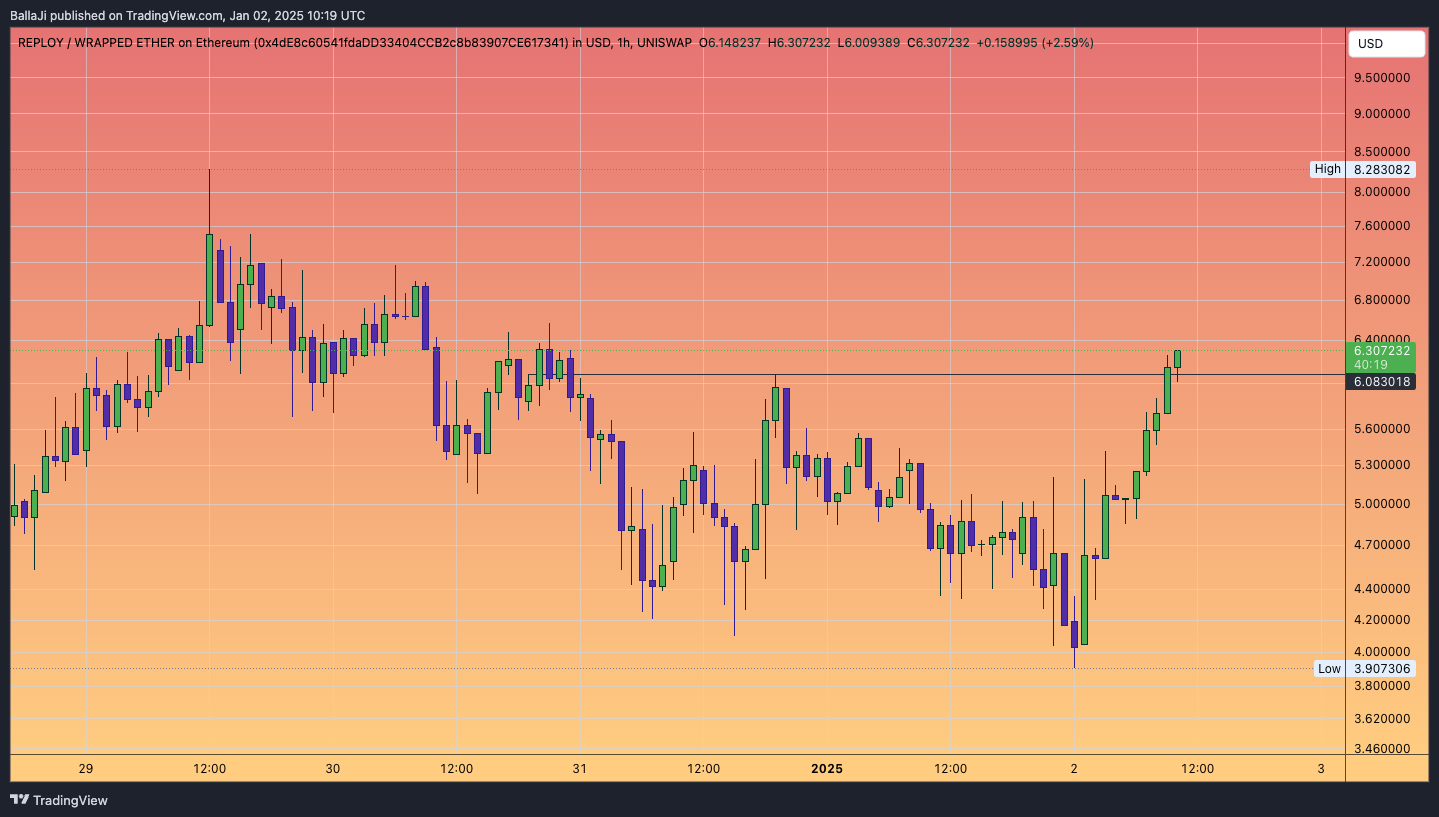Click the 3.800000 price axis label

pyautogui.click(x=1382, y=686)
